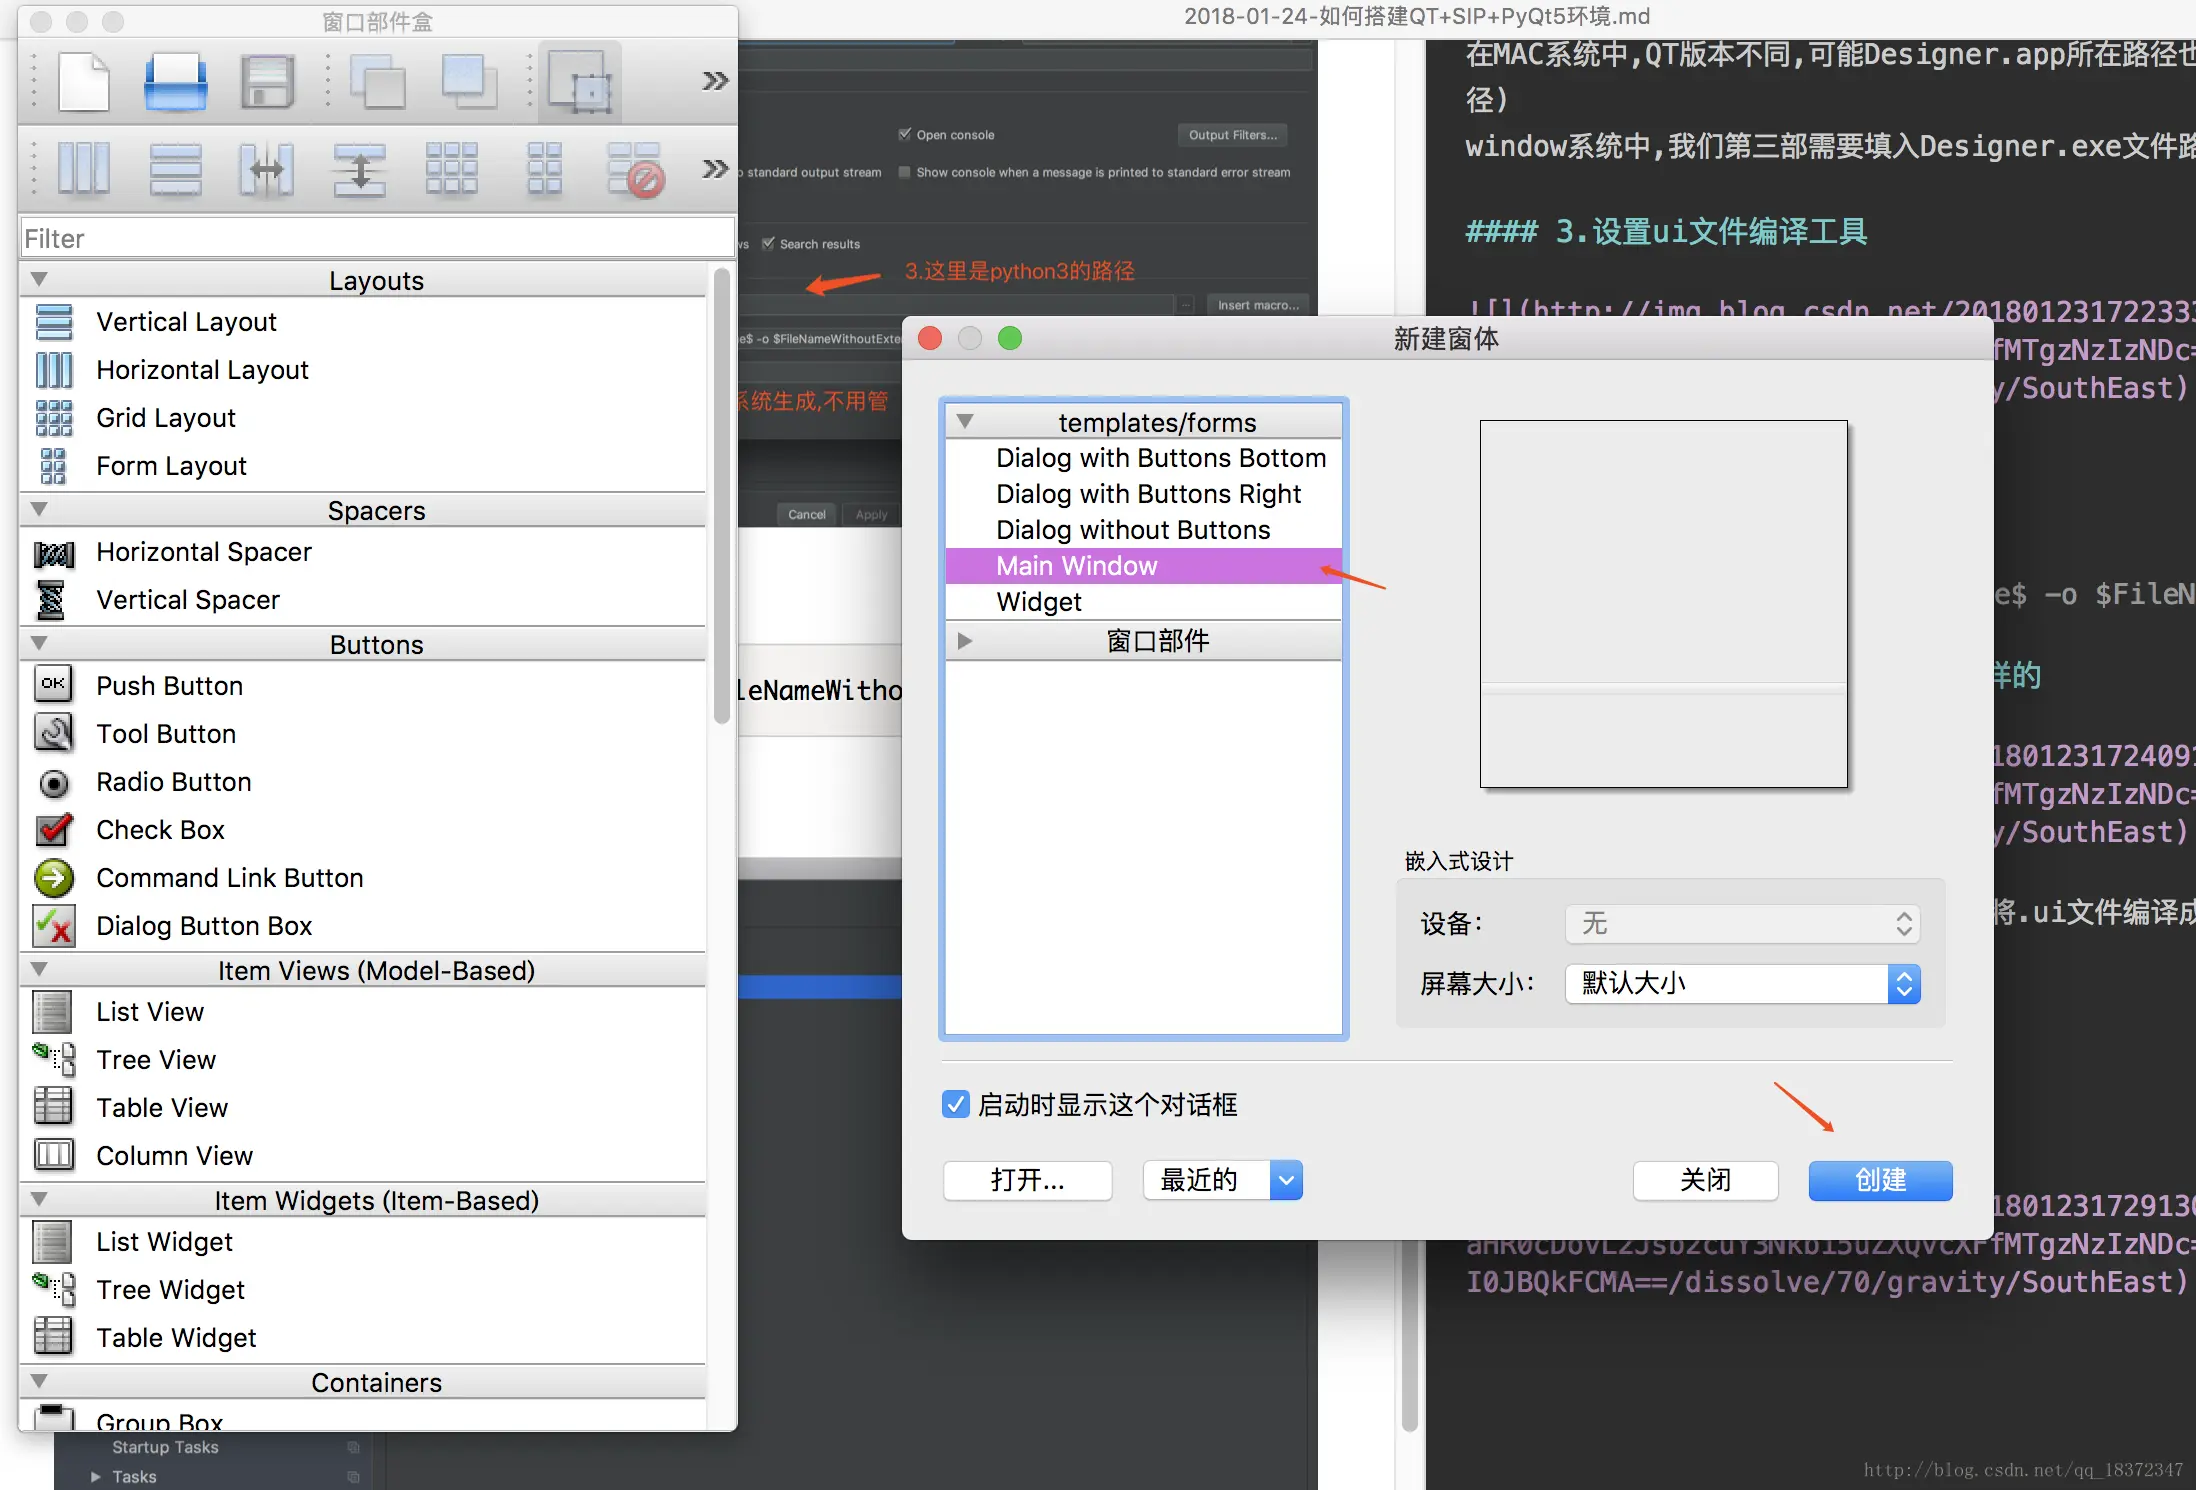Uncheck the show dialog on startup checkbox
The height and width of the screenshot is (1490, 2196).
[955, 1104]
